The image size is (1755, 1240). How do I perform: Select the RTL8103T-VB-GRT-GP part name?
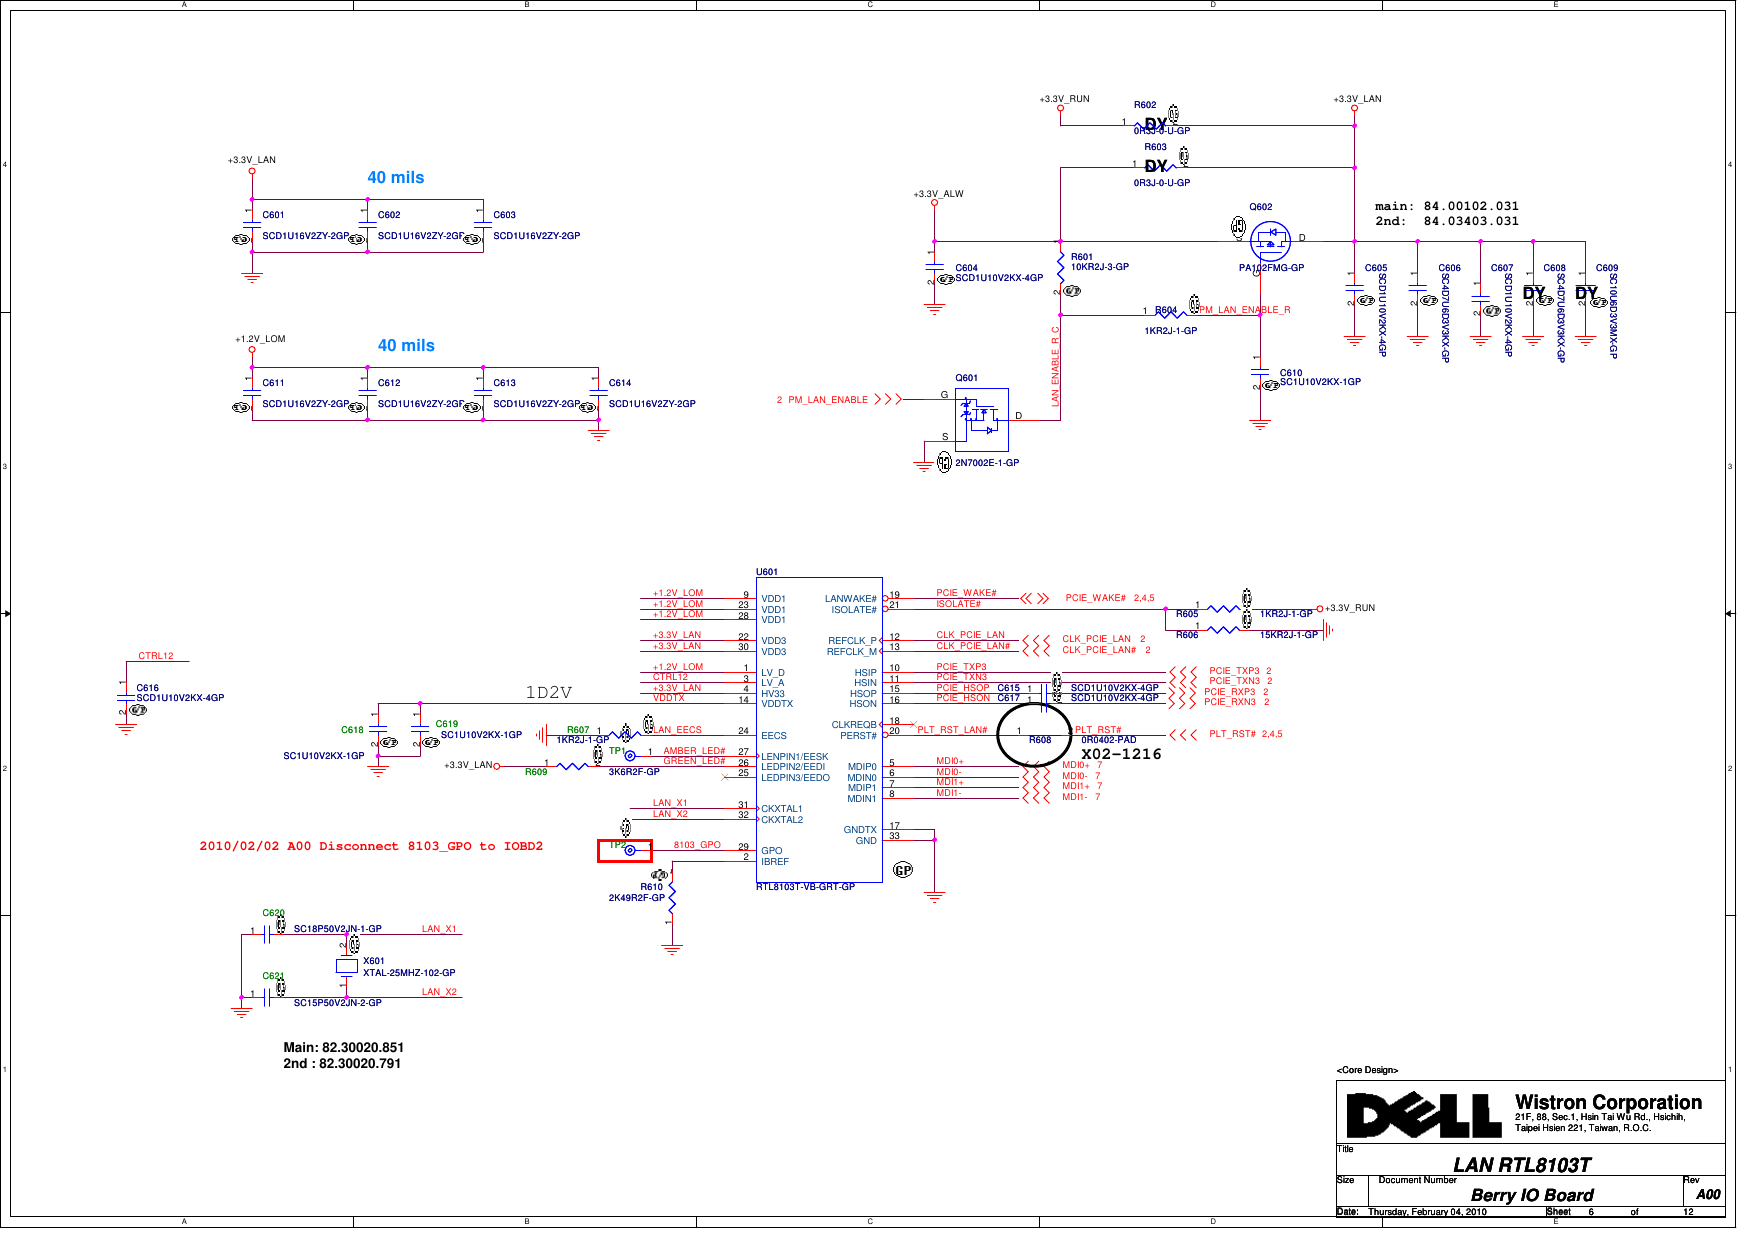pos(805,887)
